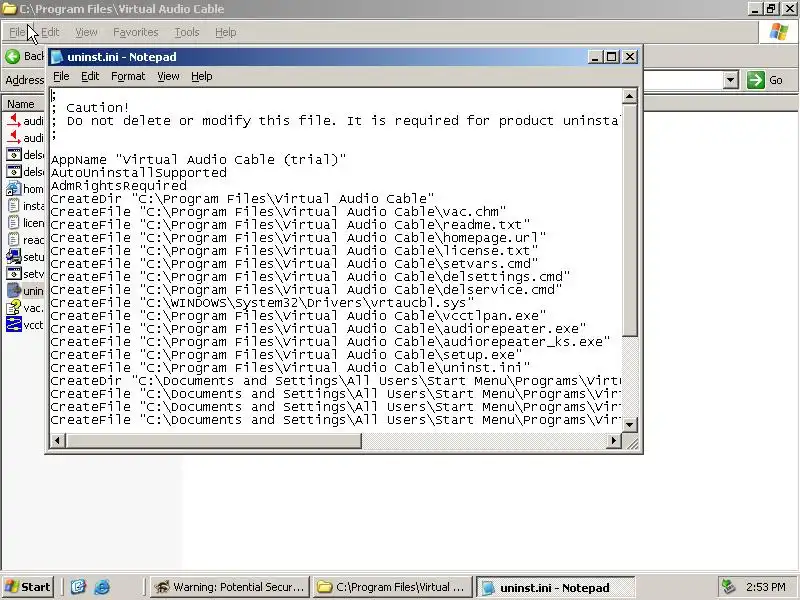The height and width of the screenshot is (600, 800).
Task: Switch to Warning: Potential Secur... taskbar window
Action: tap(231, 587)
